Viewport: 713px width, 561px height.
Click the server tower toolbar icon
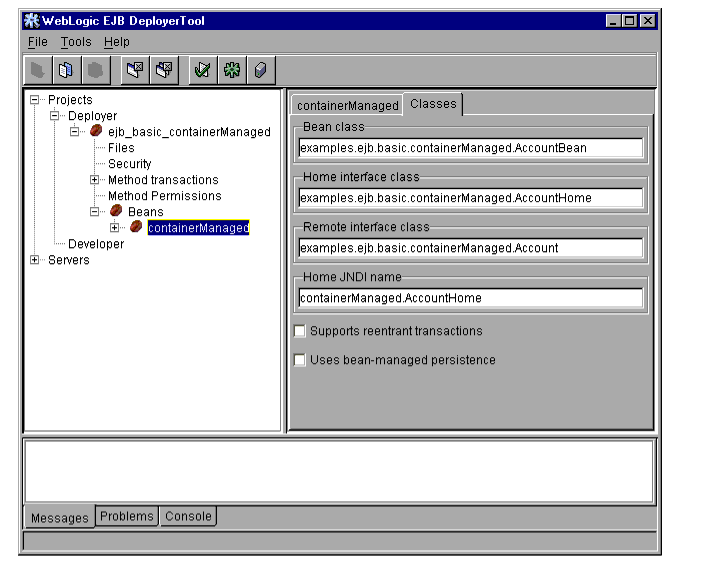261,70
